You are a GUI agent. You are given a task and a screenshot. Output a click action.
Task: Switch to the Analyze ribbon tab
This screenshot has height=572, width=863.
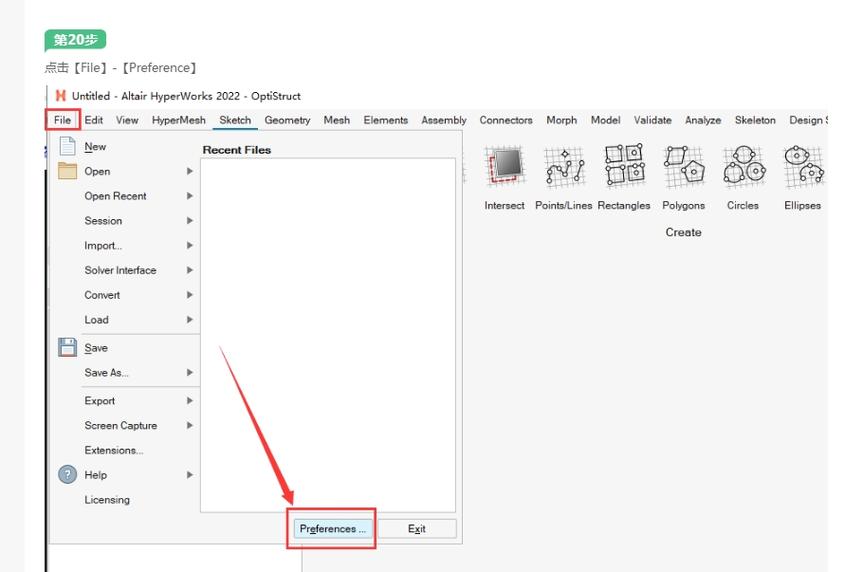(703, 120)
